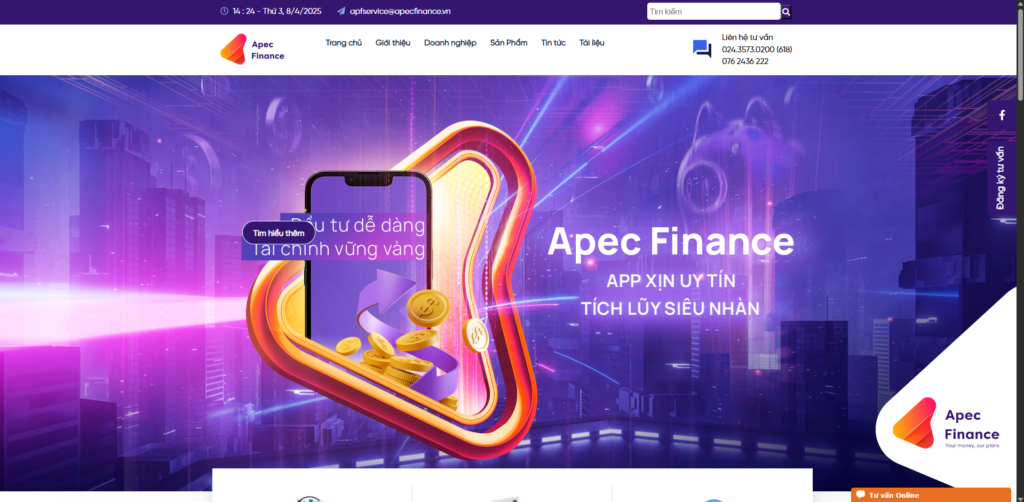Click the Apec Finance logo in header
The width and height of the screenshot is (1024, 502).
pos(252,50)
